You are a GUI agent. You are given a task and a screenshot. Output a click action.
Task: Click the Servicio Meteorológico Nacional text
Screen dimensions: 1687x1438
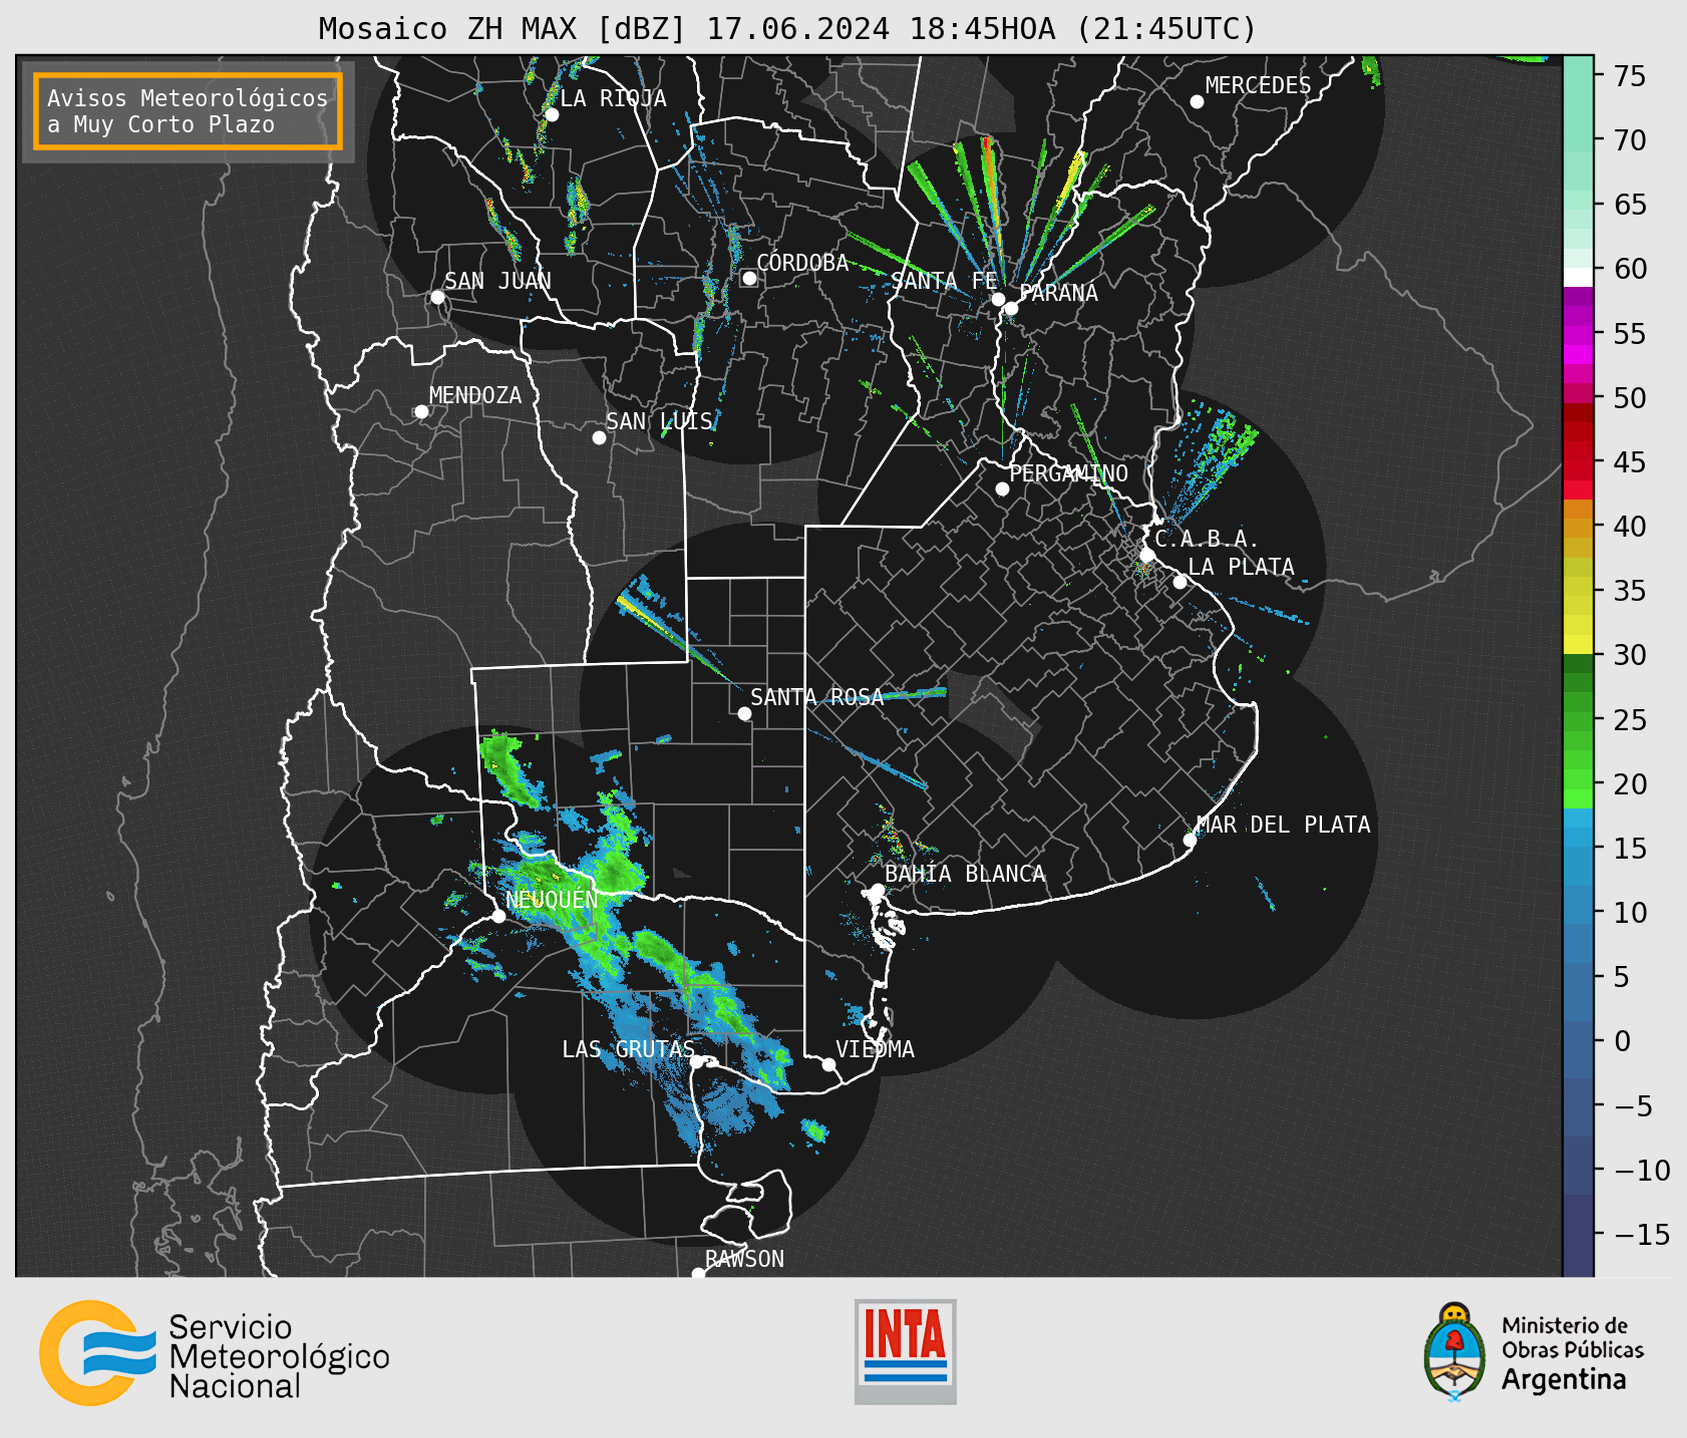point(279,1357)
